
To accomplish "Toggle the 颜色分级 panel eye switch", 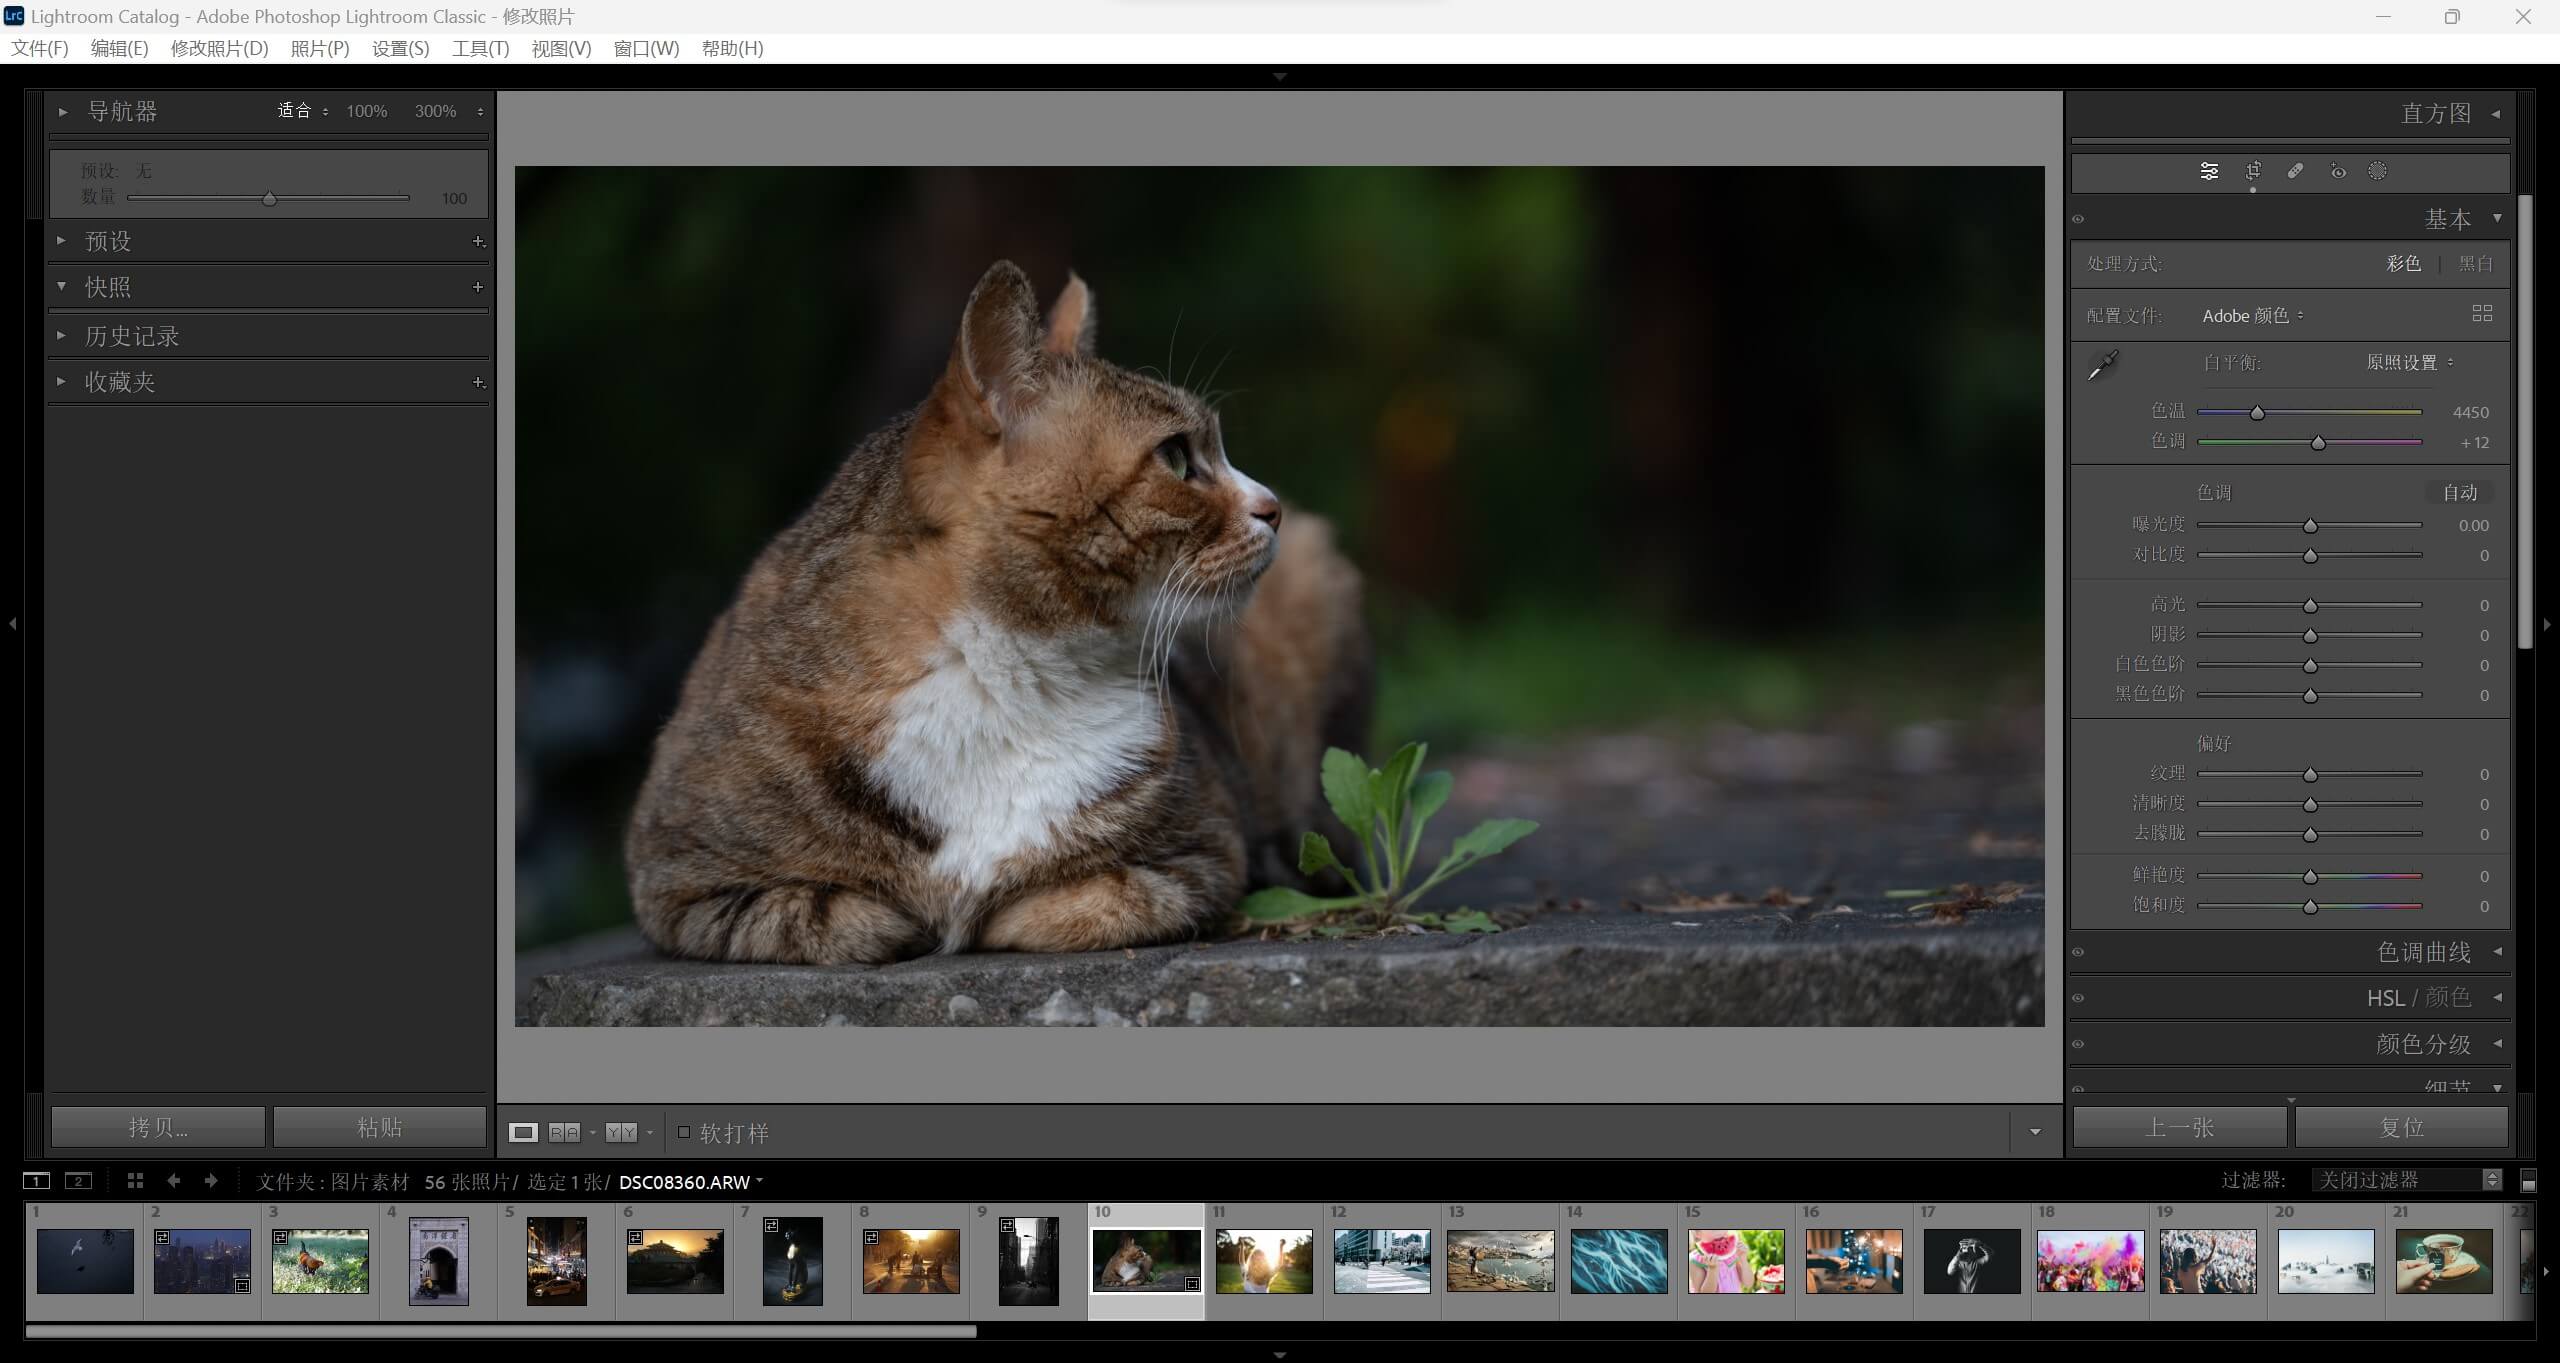I will (x=2078, y=1044).
